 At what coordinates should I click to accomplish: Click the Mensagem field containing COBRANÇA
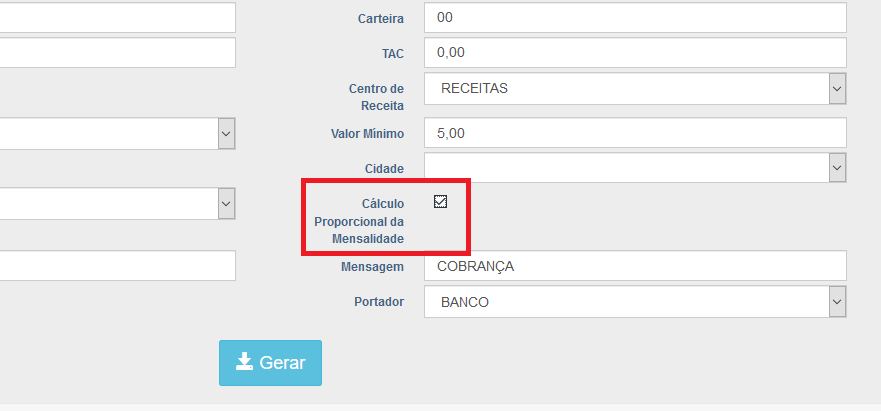pyautogui.click(x=635, y=266)
